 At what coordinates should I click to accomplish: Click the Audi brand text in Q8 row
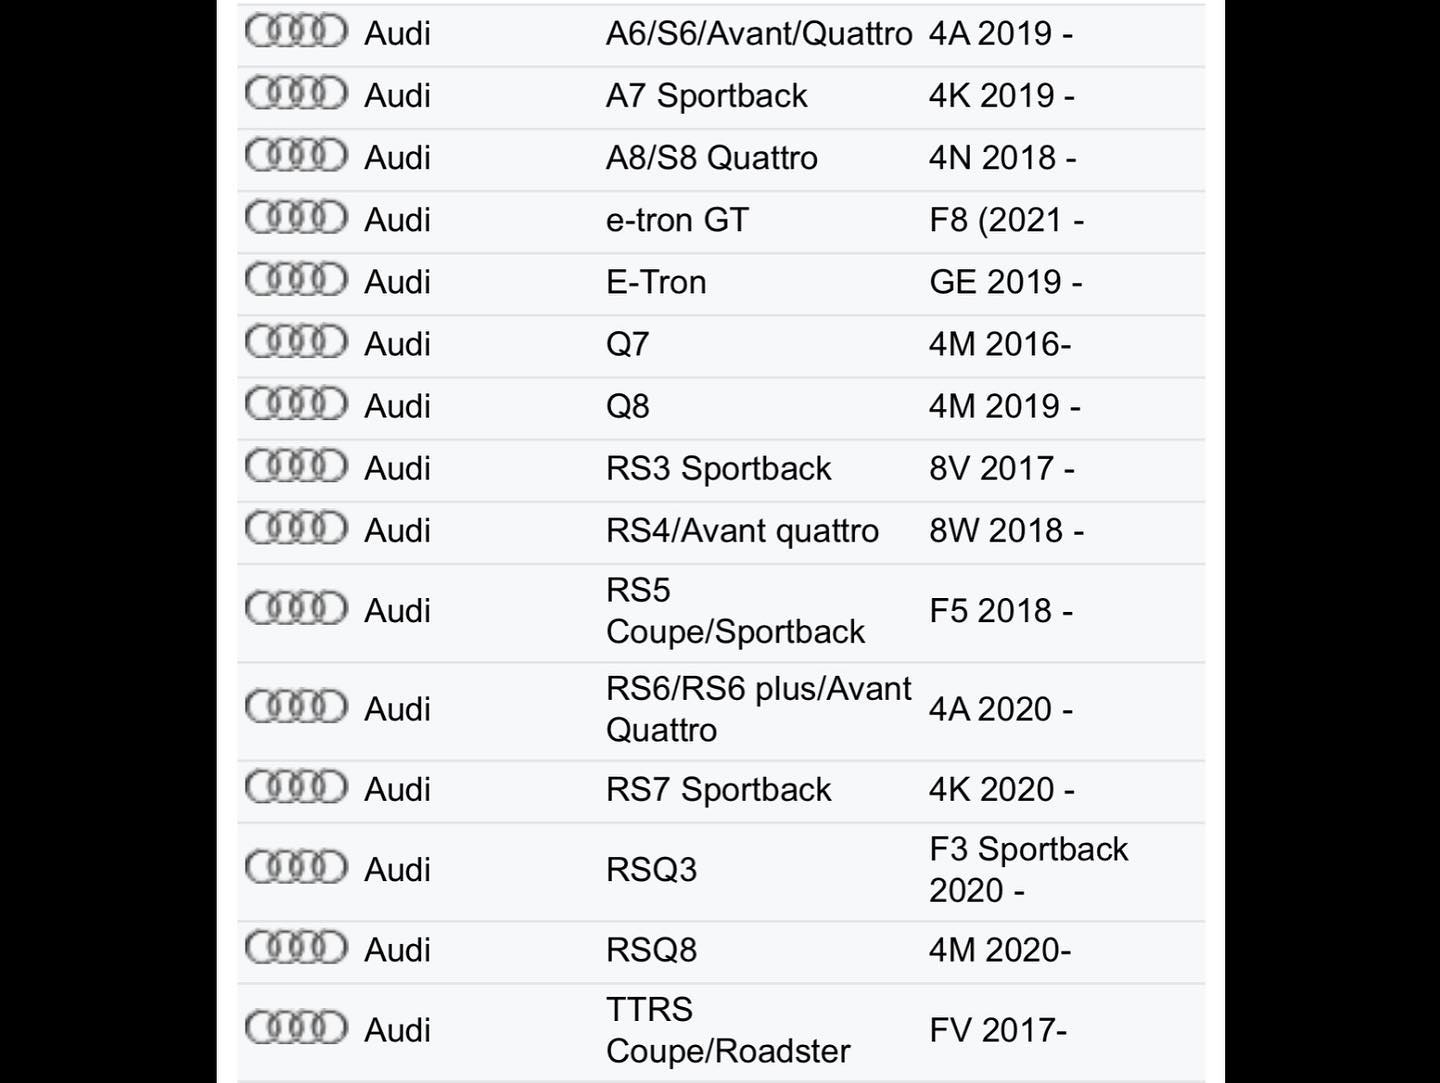pos(398,406)
